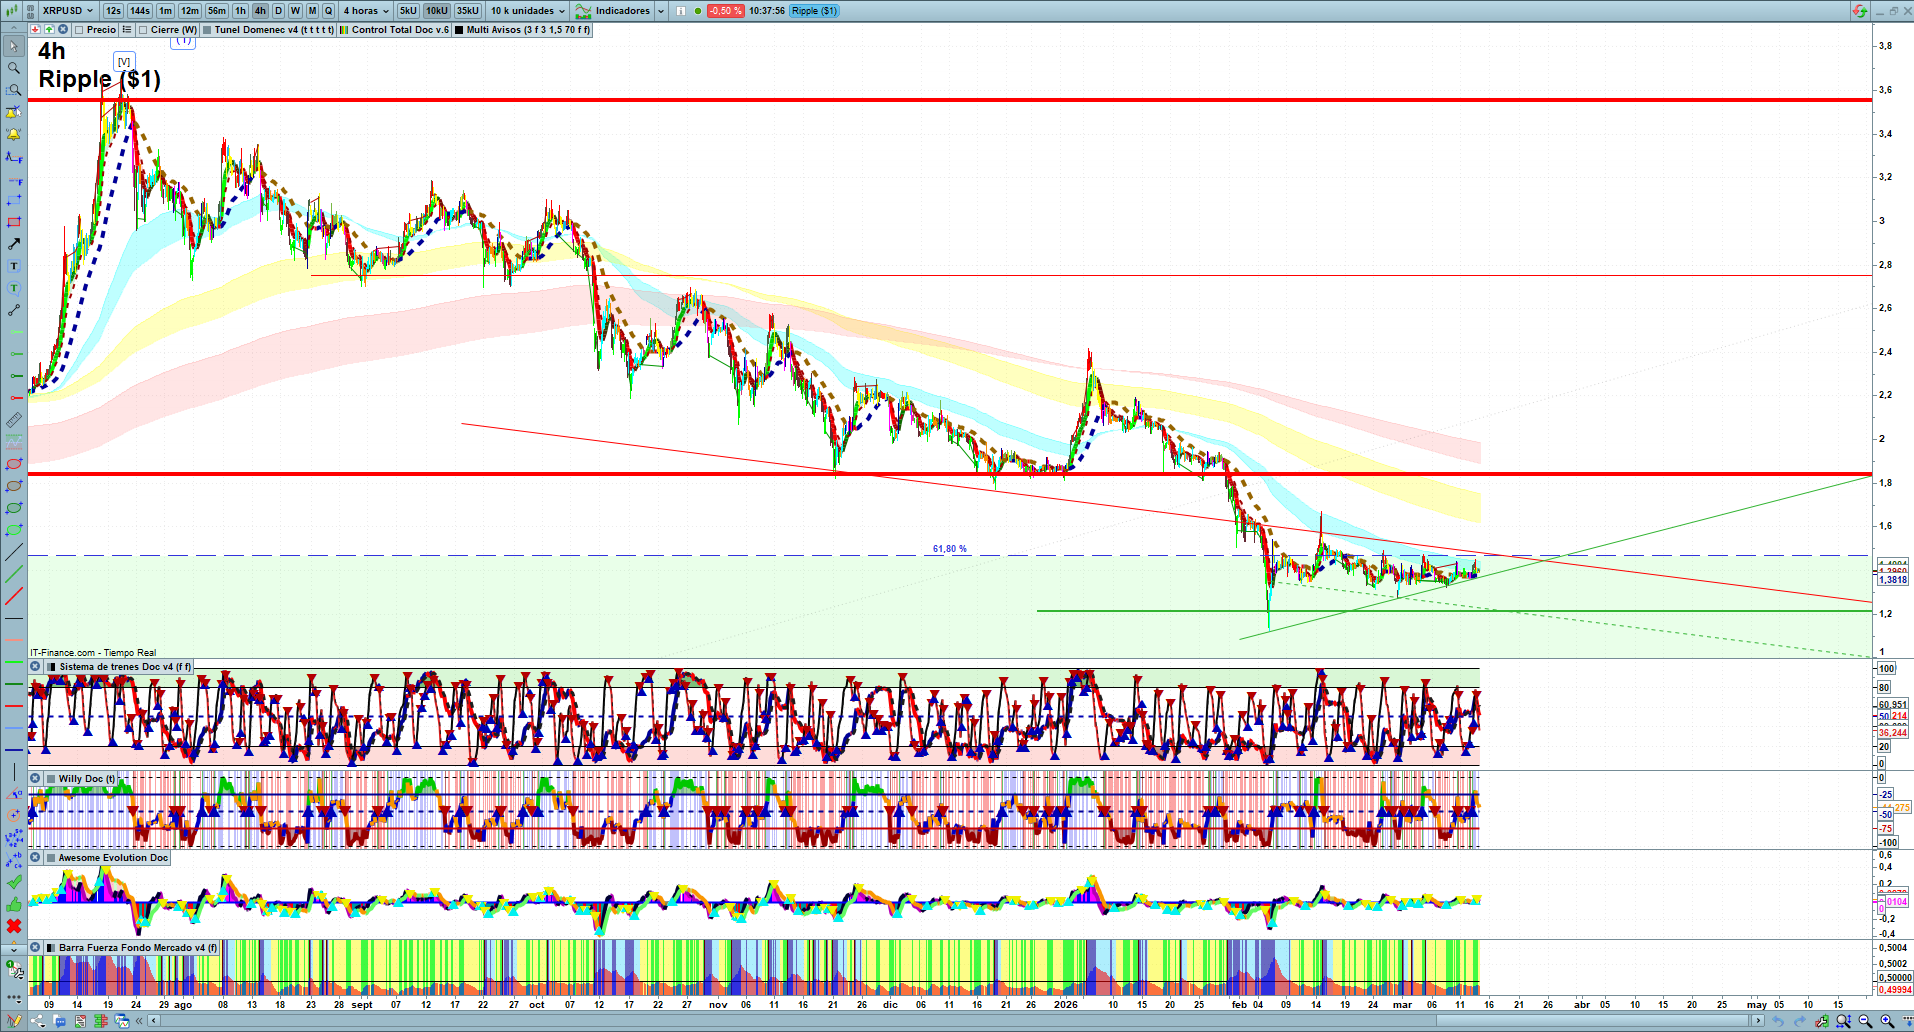Switch to the D daily timeframe
Image resolution: width=1914 pixels, height=1032 pixels.
point(279,11)
